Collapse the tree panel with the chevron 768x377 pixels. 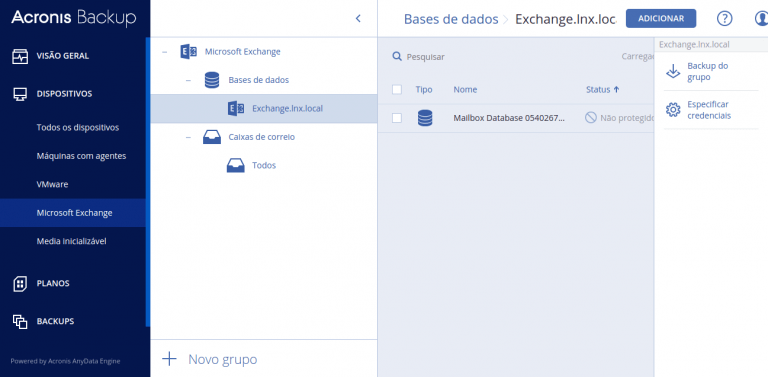click(358, 19)
